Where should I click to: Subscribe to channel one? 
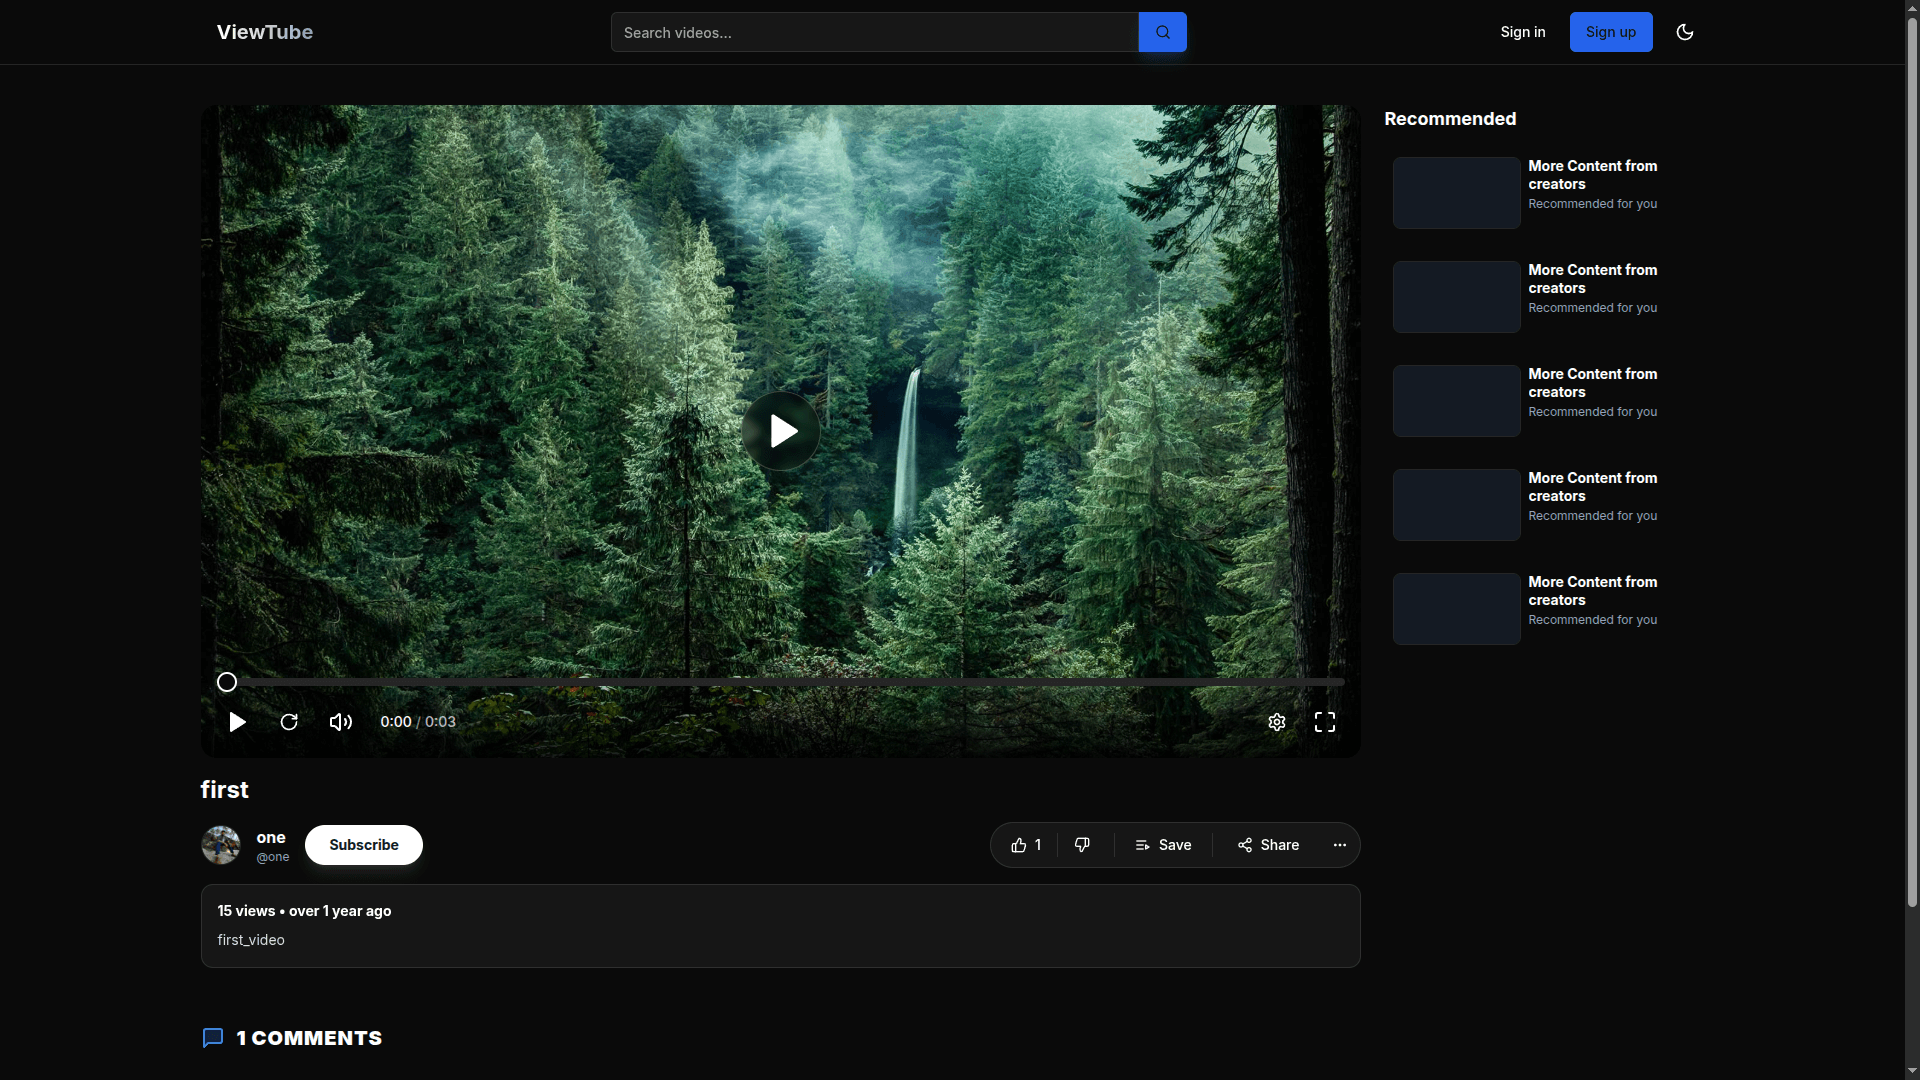(363, 845)
